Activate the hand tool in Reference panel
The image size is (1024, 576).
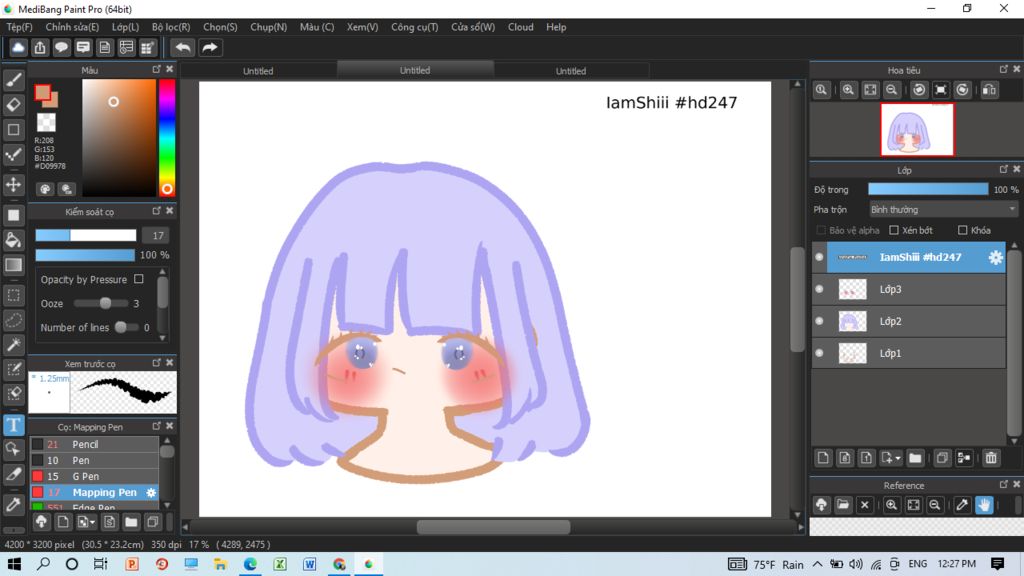pos(984,505)
